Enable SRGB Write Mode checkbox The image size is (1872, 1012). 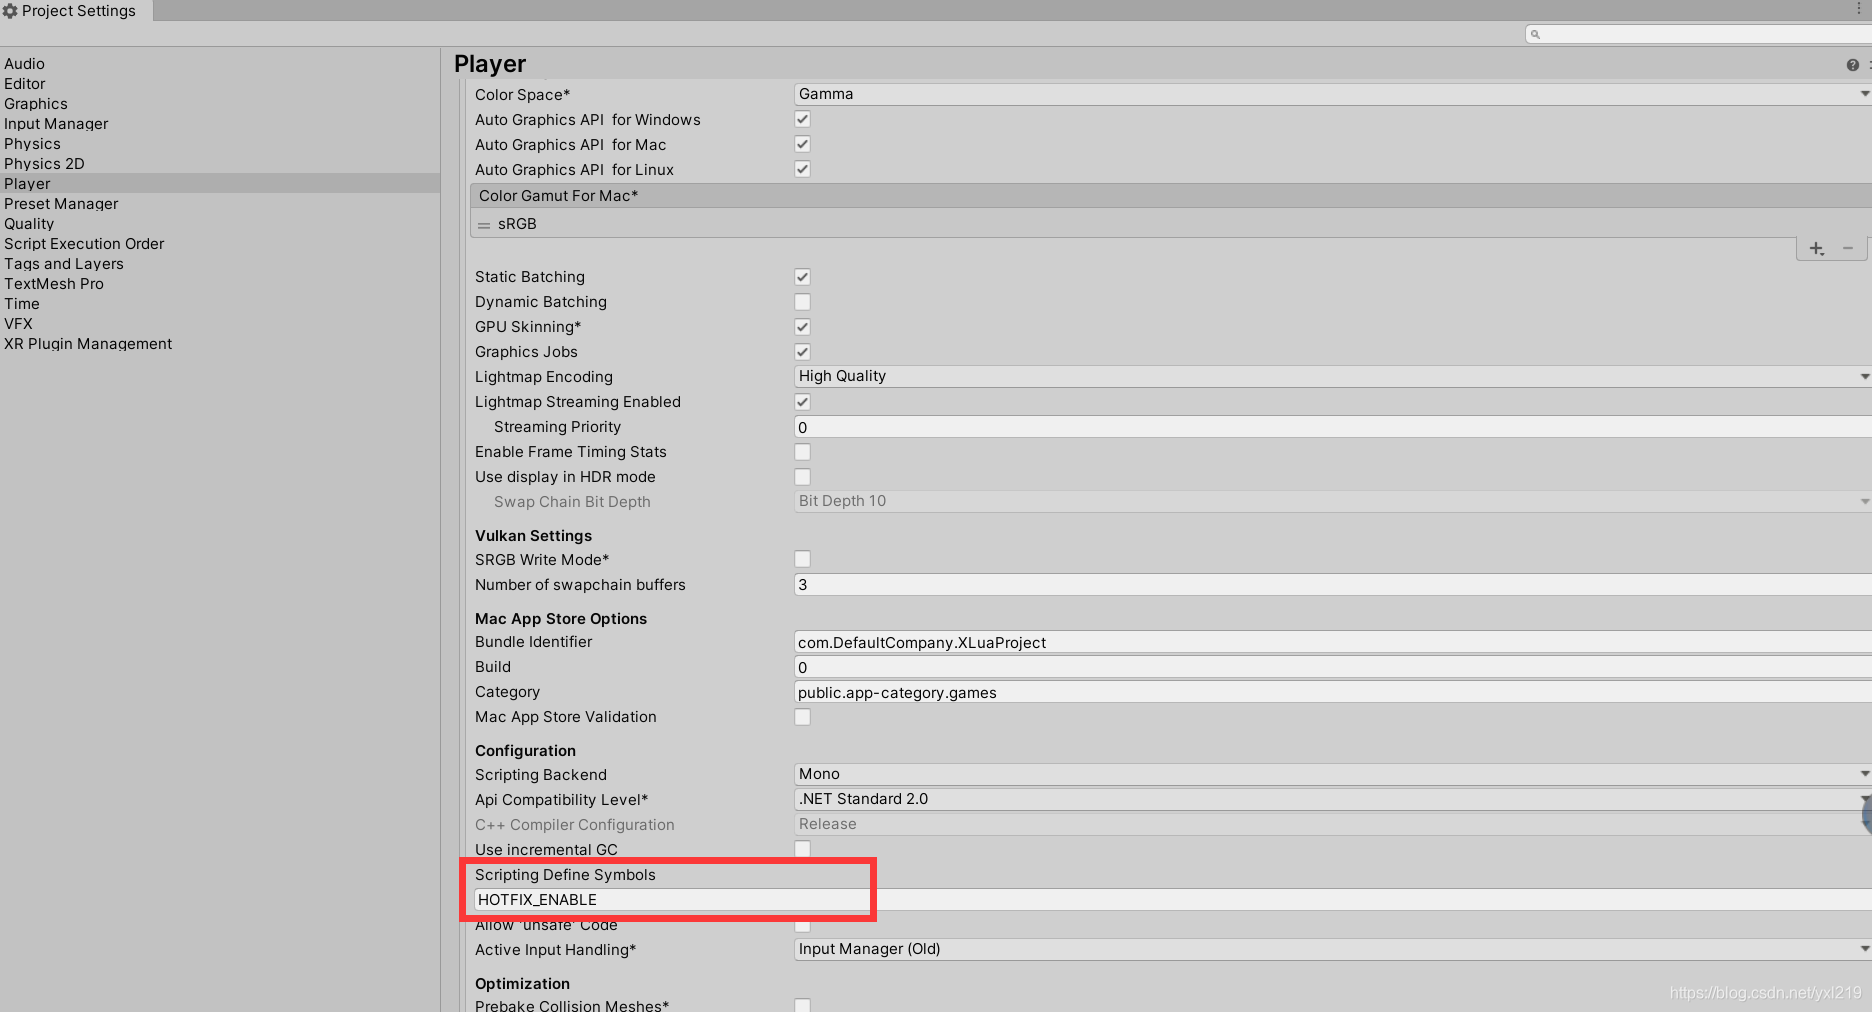tap(802, 559)
